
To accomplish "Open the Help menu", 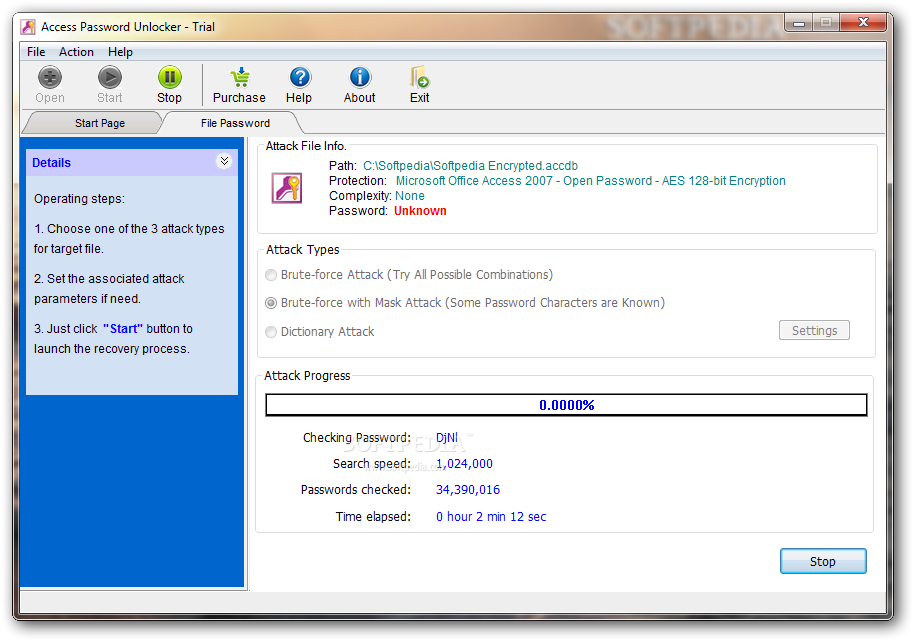I will pos(120,52).
